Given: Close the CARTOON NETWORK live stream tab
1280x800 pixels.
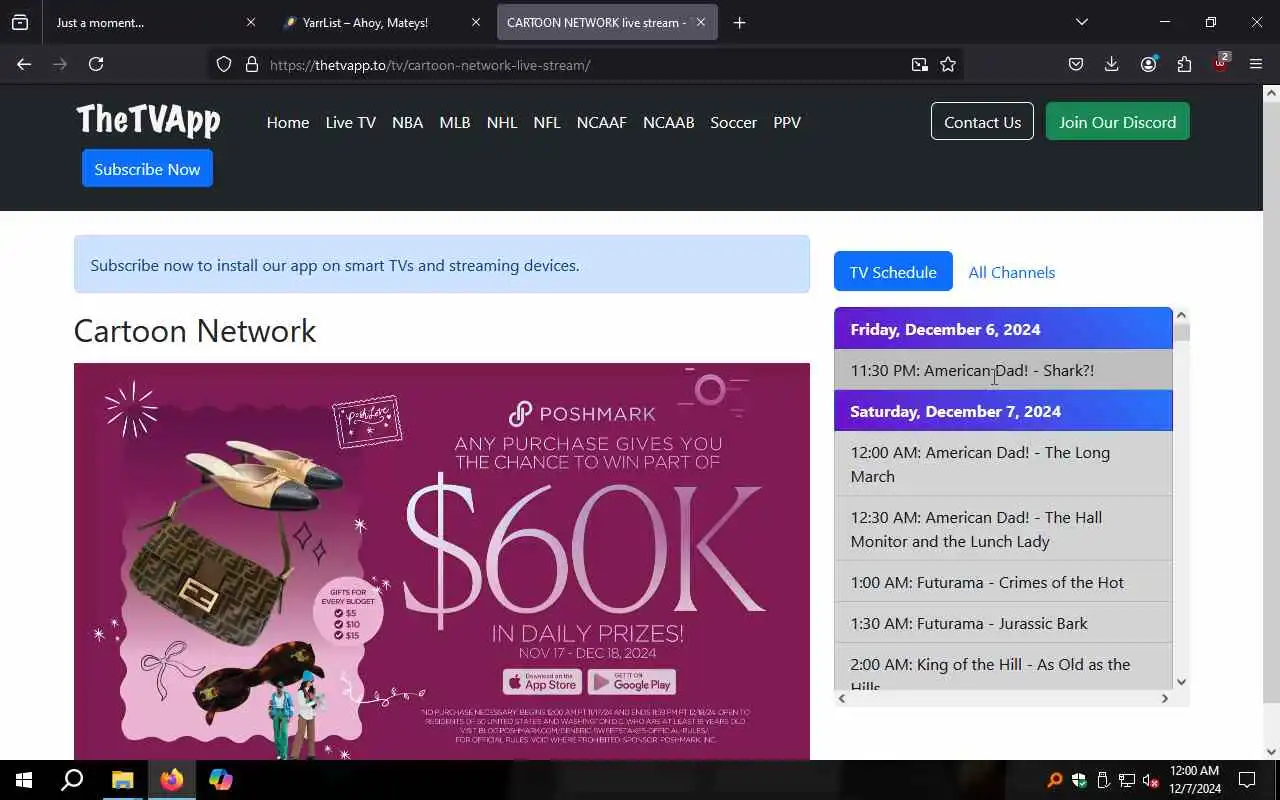Looking at the screenshot, I should click(701, 22).
